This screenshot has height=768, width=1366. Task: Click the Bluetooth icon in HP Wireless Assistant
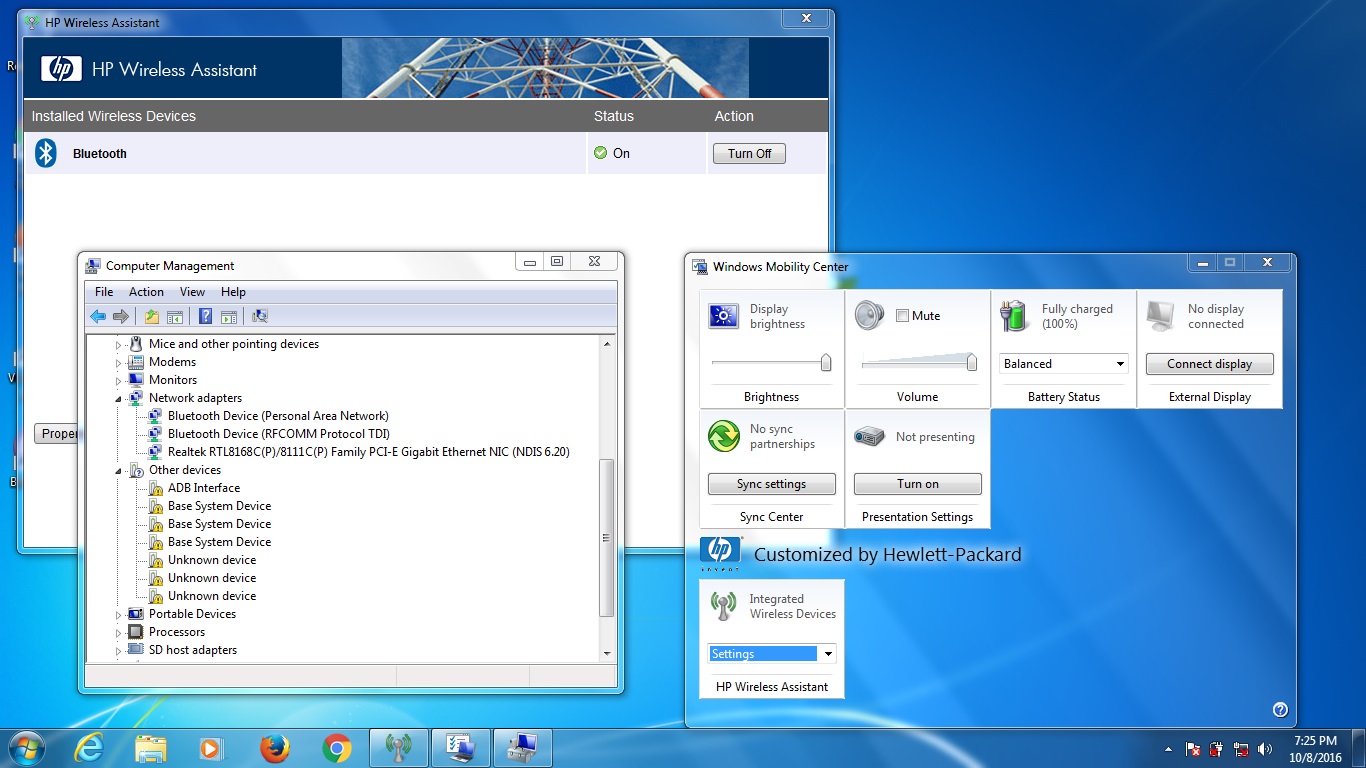[46, 153]
